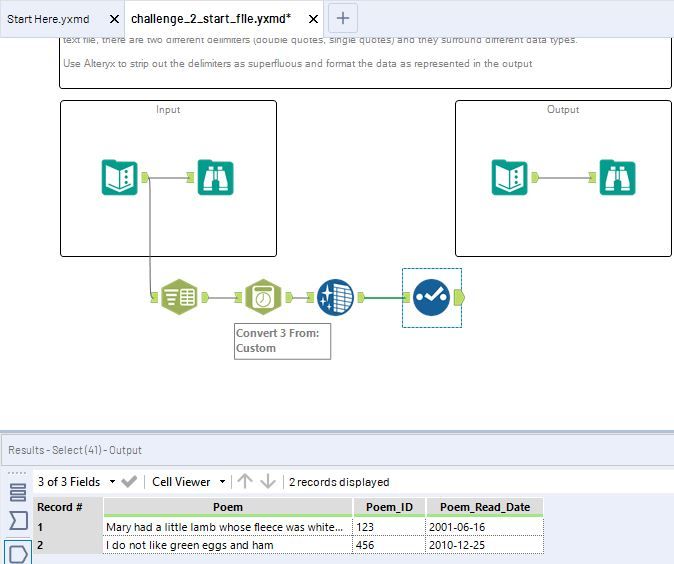This screenshot has width=674, height=564.
Task: Close the challenge_2_start_file.yxmd tab
Action: [314, 19]
